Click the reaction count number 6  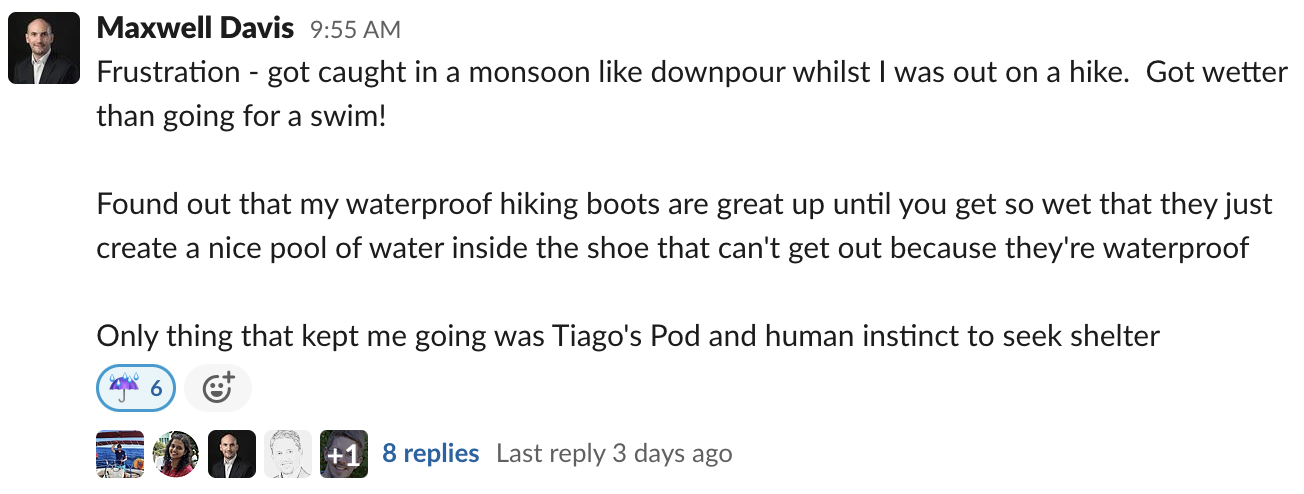tap(156, 388)
